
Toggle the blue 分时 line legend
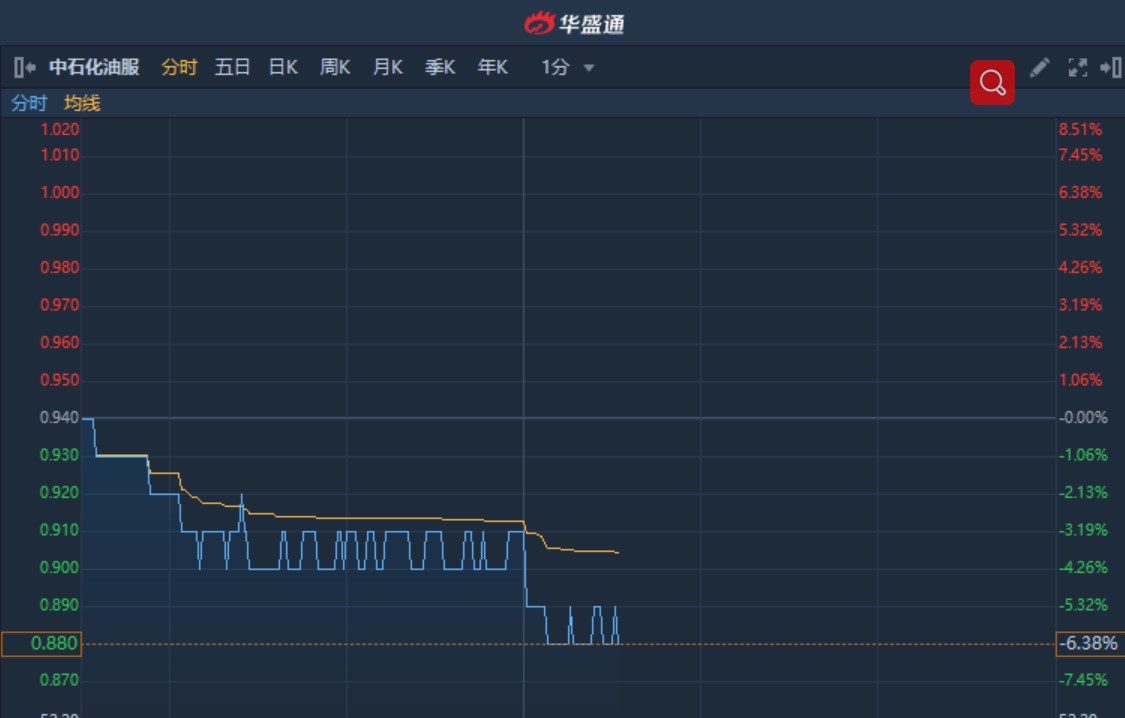[29, 103]
